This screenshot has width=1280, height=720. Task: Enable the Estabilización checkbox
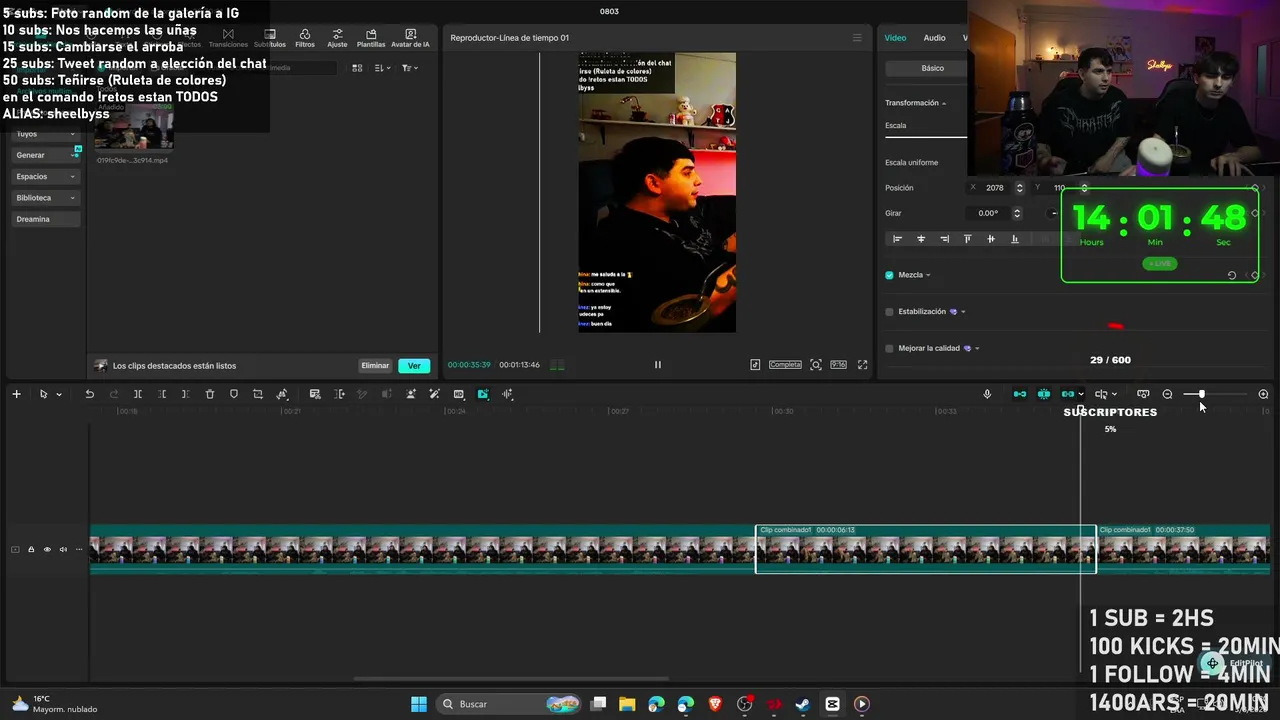(889, 312)
